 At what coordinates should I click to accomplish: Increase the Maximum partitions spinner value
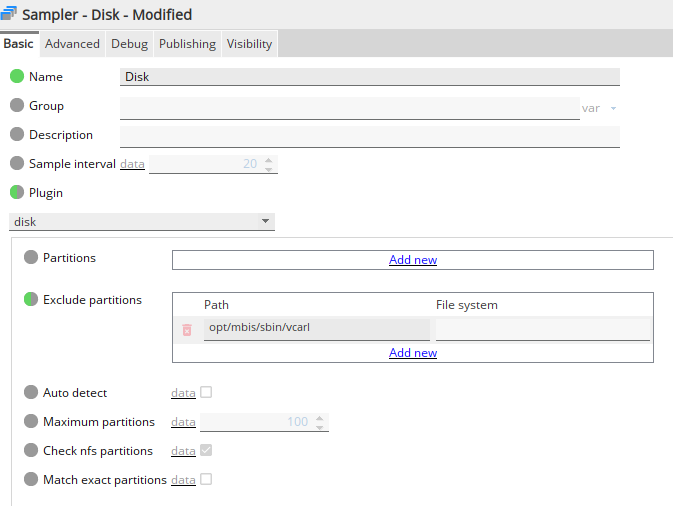pyautogui.click(x=322, y=418)
